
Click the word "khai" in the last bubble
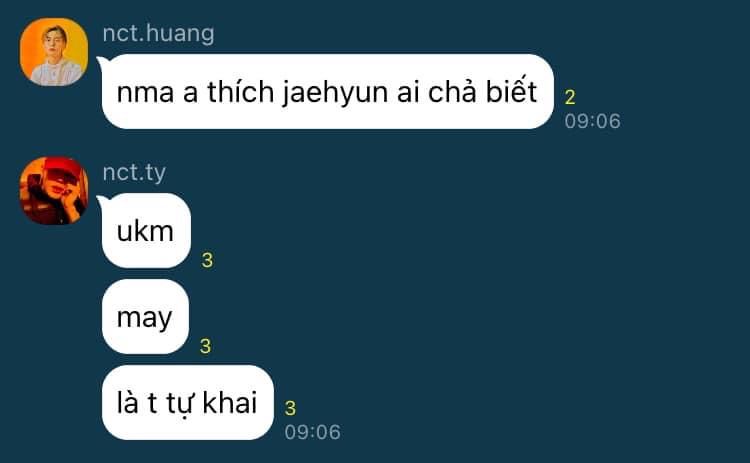230,402
